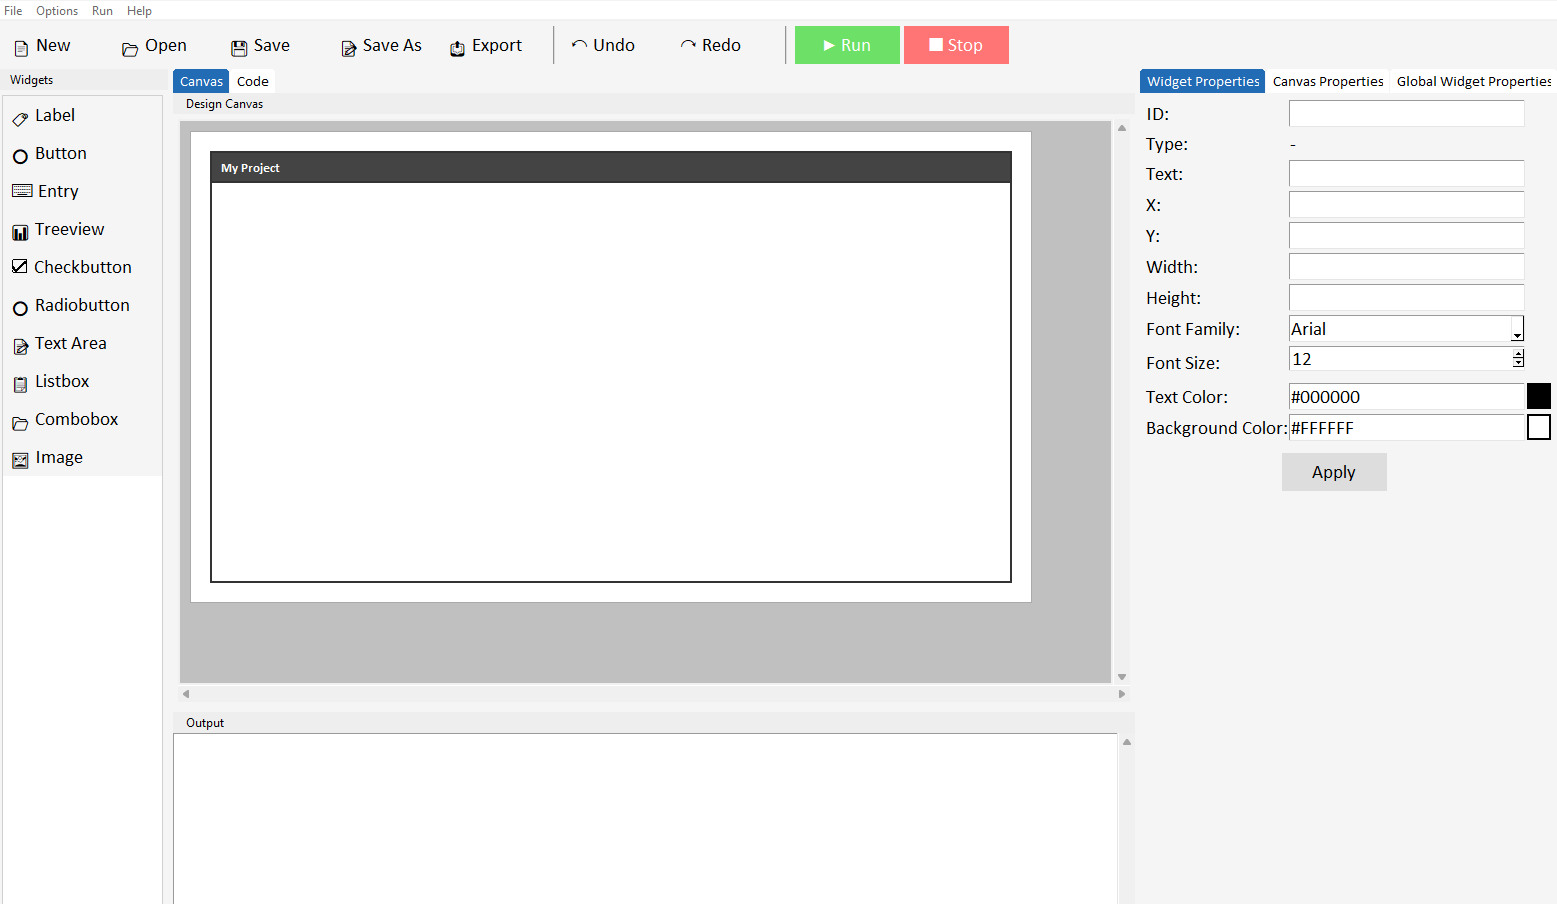Pick the Listbox widget from the palette
The height and width of the screenshot is (904, 1557).
coord(62,381)
